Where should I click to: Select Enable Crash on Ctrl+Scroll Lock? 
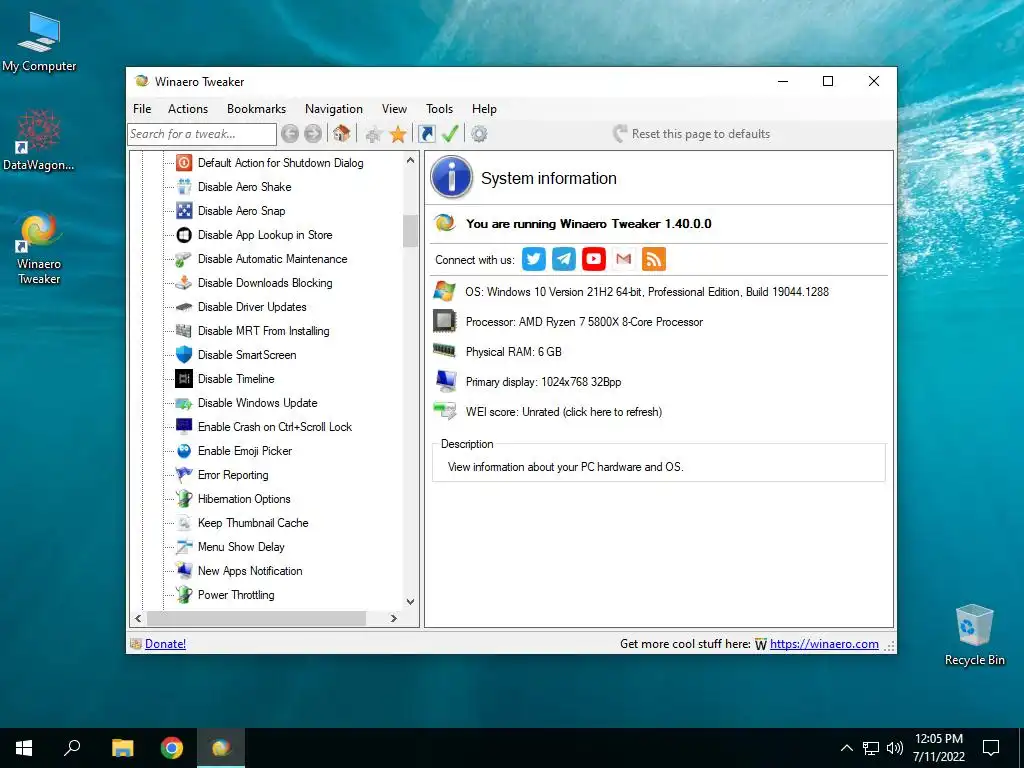coord(275,427)
